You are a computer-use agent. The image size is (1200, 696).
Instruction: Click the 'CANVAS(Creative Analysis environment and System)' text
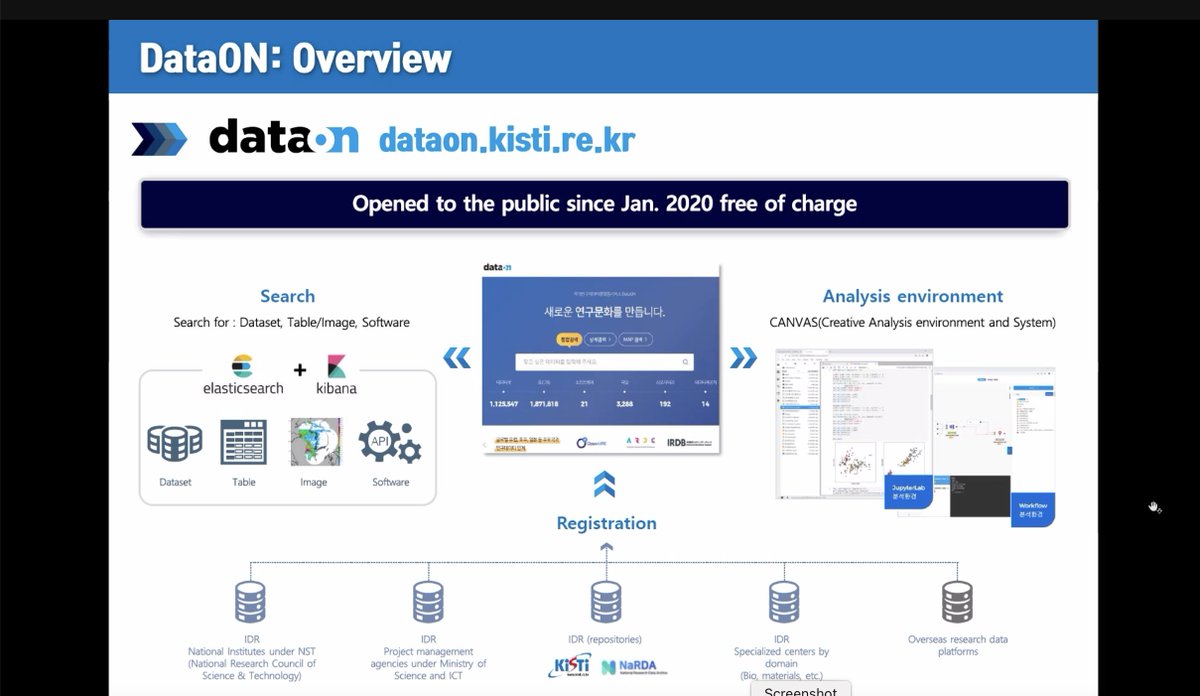(912, 322)
